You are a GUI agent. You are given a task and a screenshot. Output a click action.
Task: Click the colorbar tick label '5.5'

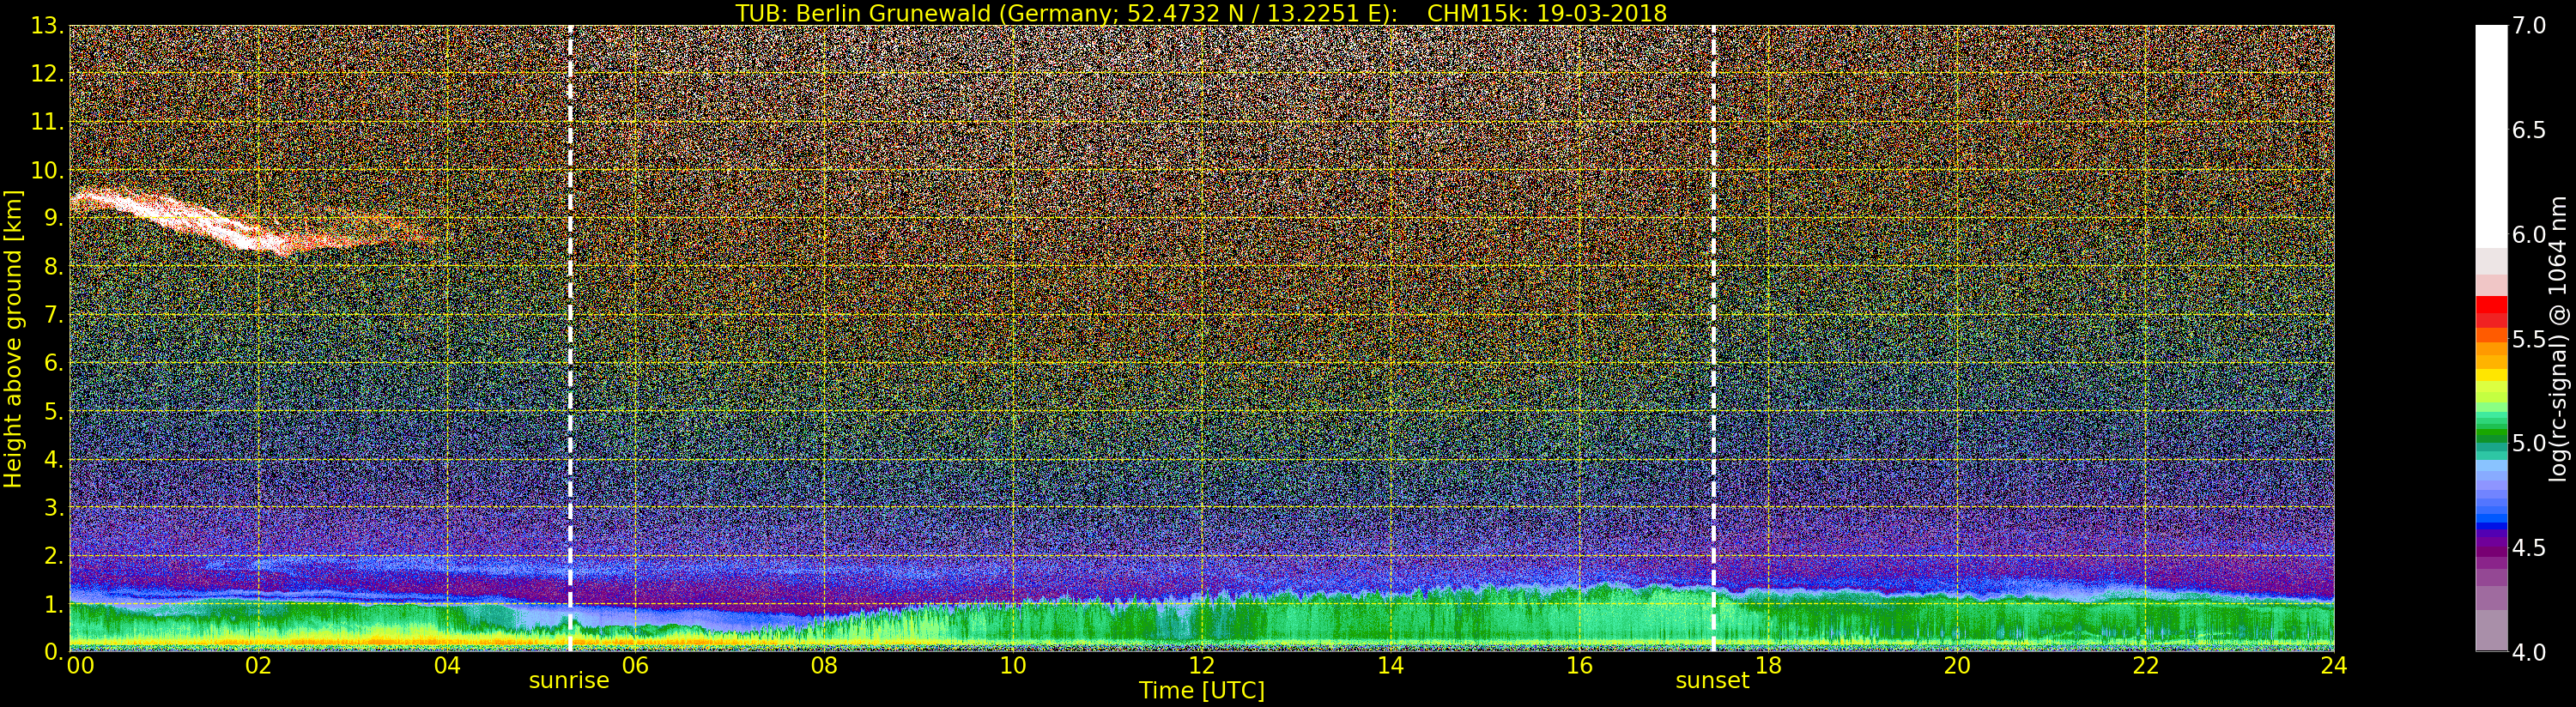(x=2529, y=339)
